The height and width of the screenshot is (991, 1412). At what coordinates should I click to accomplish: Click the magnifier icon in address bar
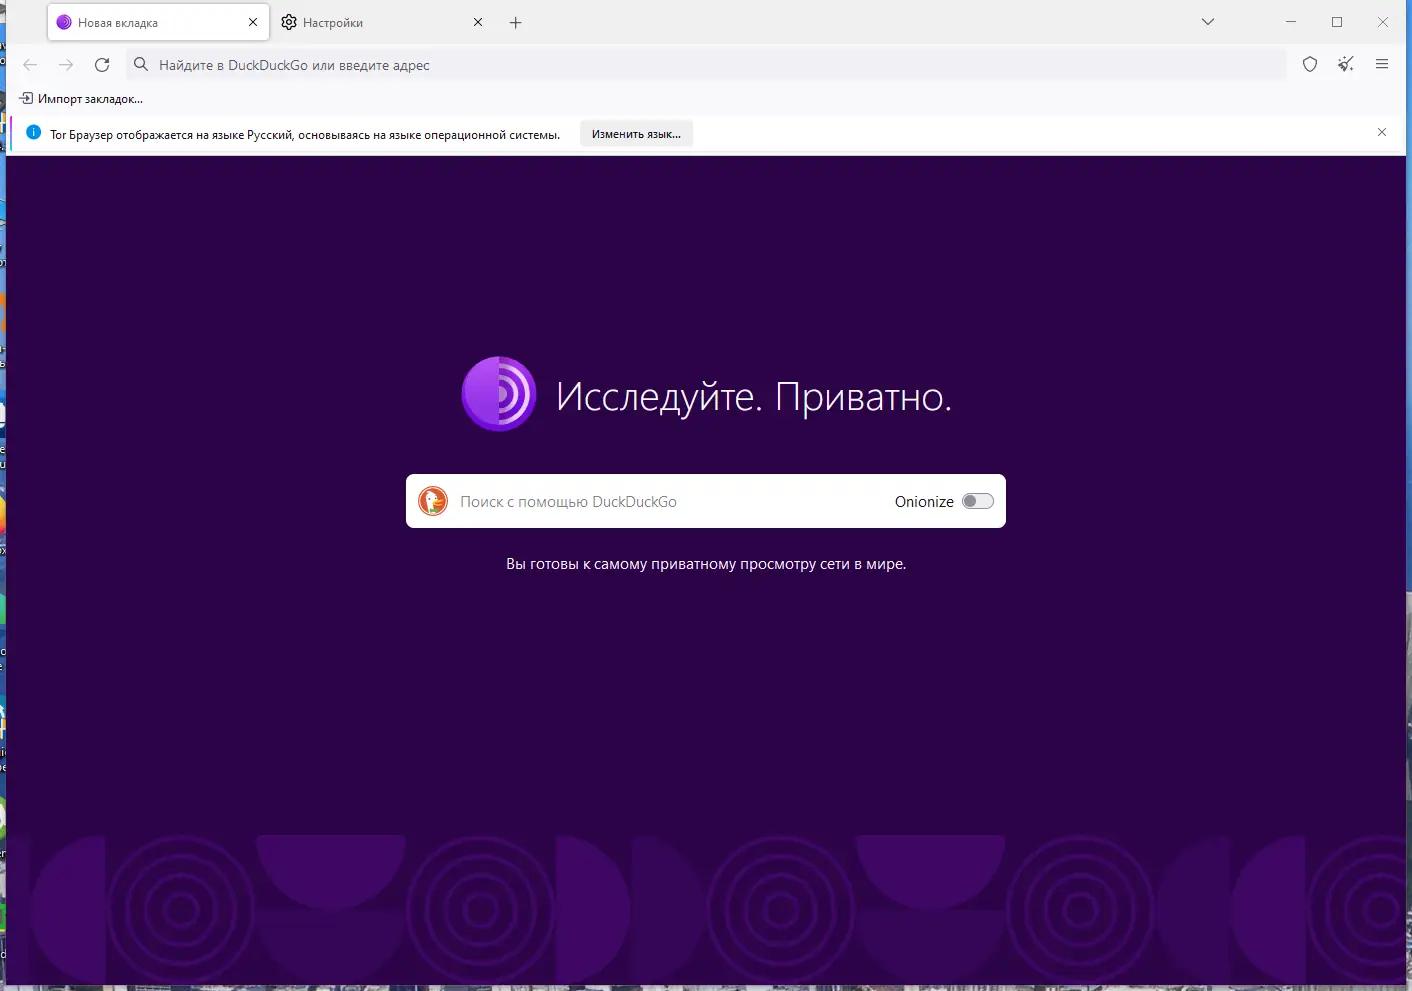[x=141, y=65]
